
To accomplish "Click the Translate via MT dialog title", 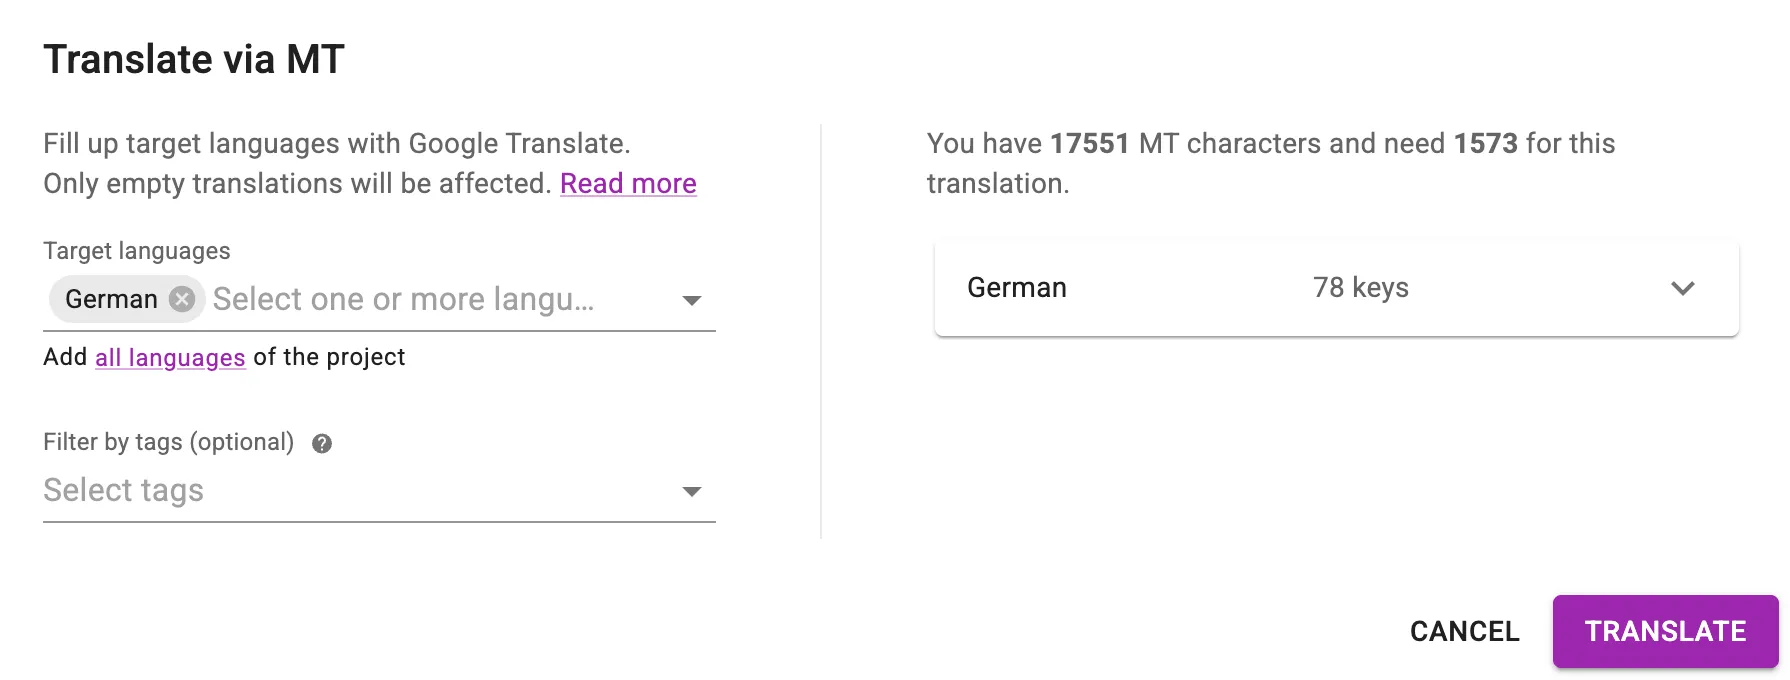I will pos(193,58).
